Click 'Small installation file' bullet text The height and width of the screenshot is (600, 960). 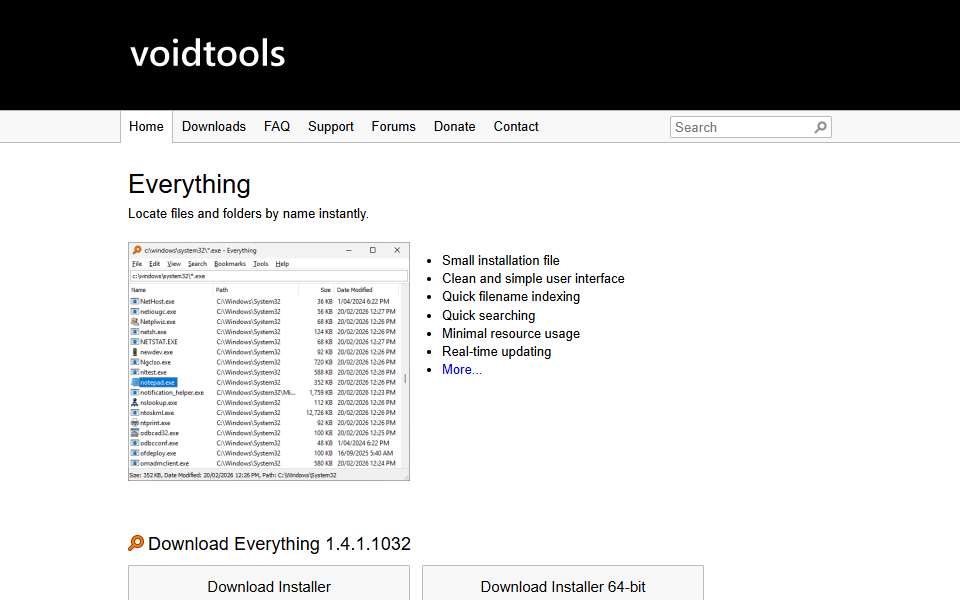[501, 261]
